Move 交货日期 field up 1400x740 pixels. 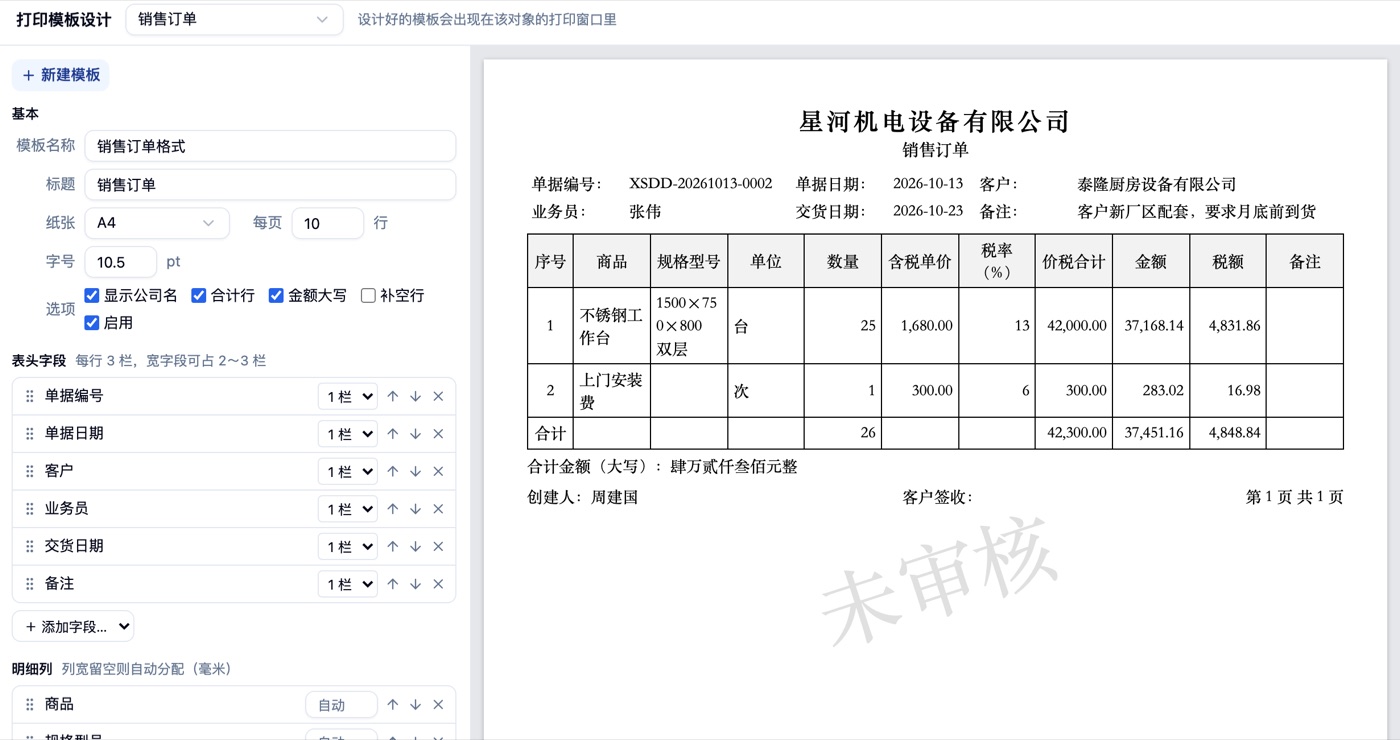[x=393, y=547]
